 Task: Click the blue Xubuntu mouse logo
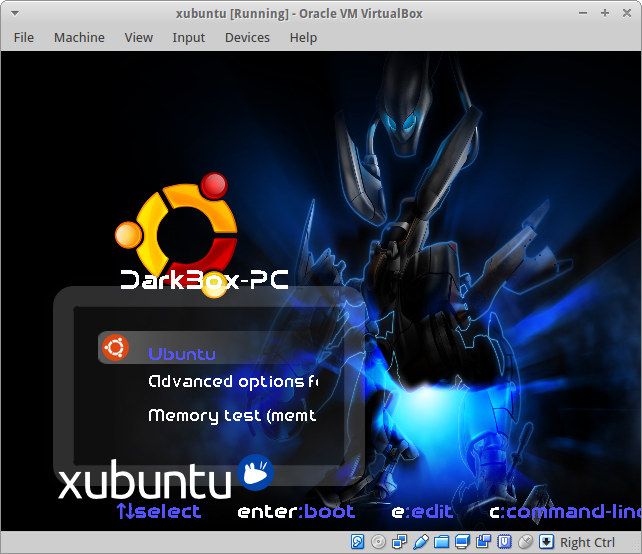(x=255, y=473)
